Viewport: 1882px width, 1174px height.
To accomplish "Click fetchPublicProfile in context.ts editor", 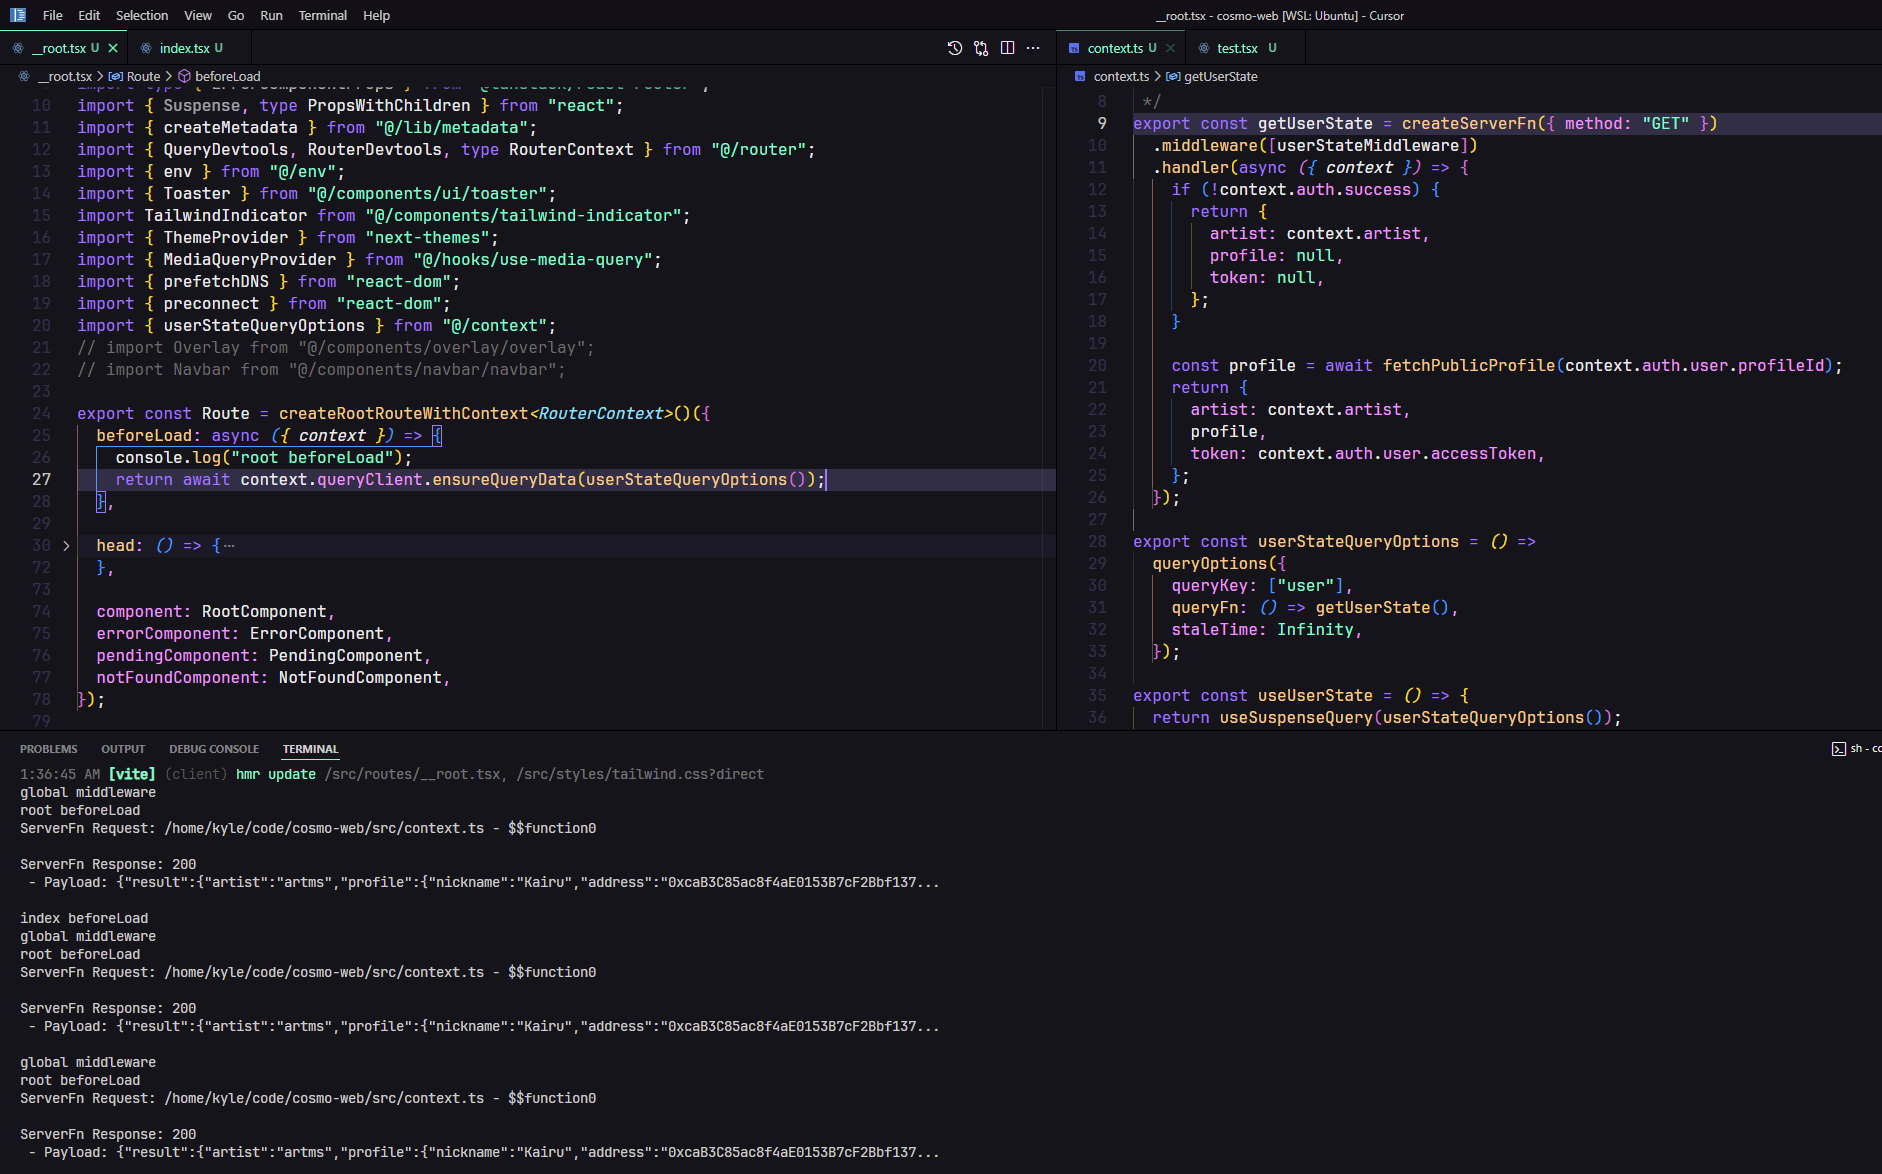I will [x=1469, y=366].
